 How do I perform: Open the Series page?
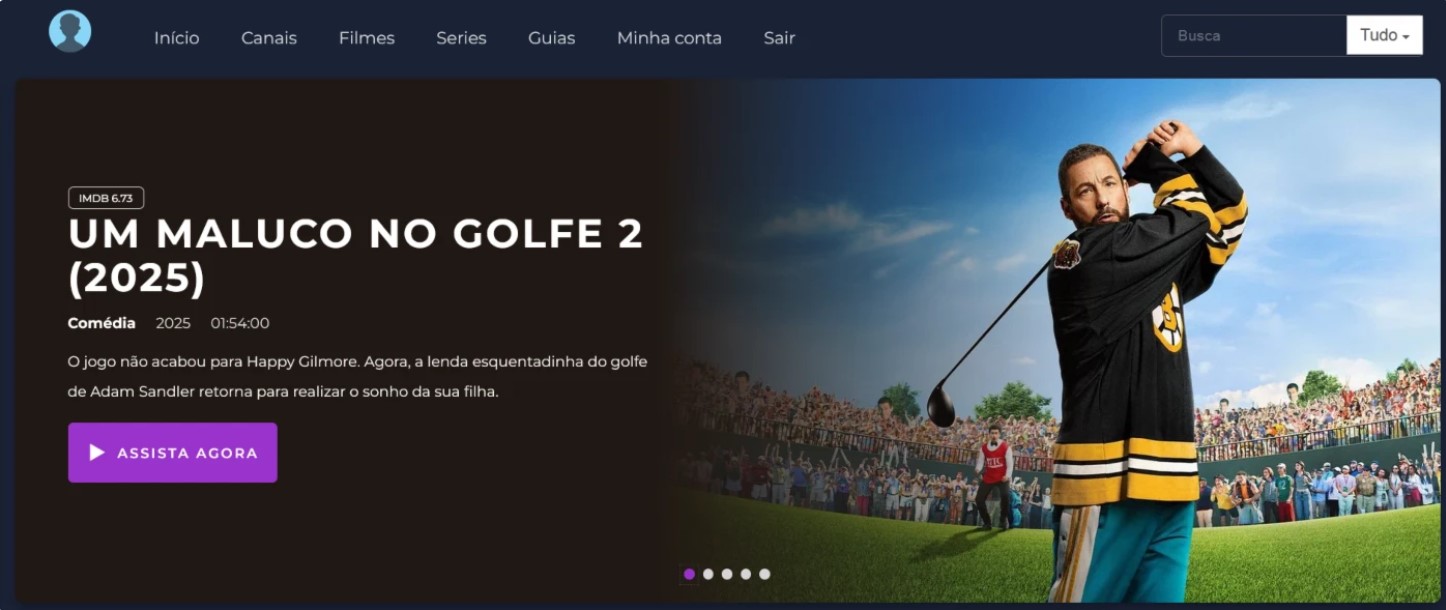coord(461,38)
